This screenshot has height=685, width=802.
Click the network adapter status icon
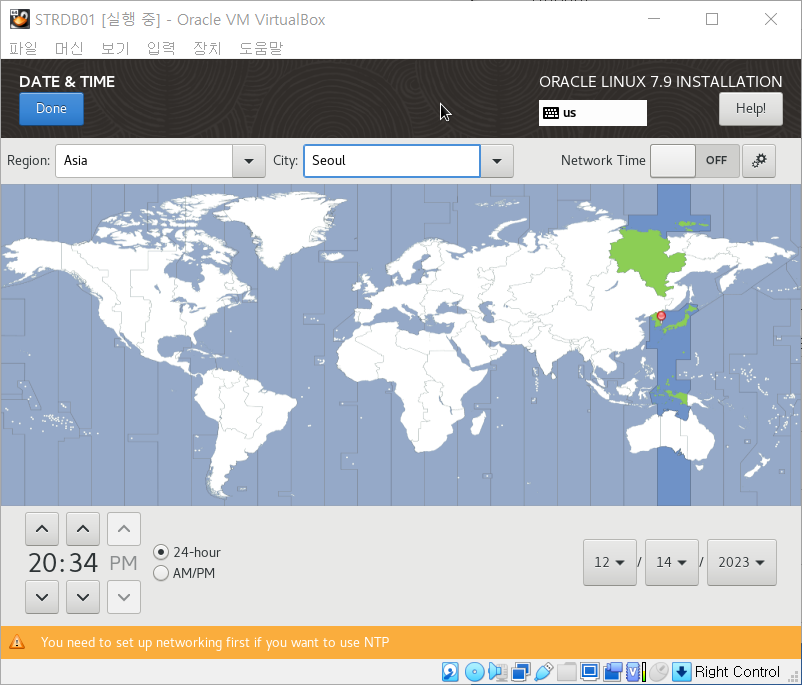521,672
